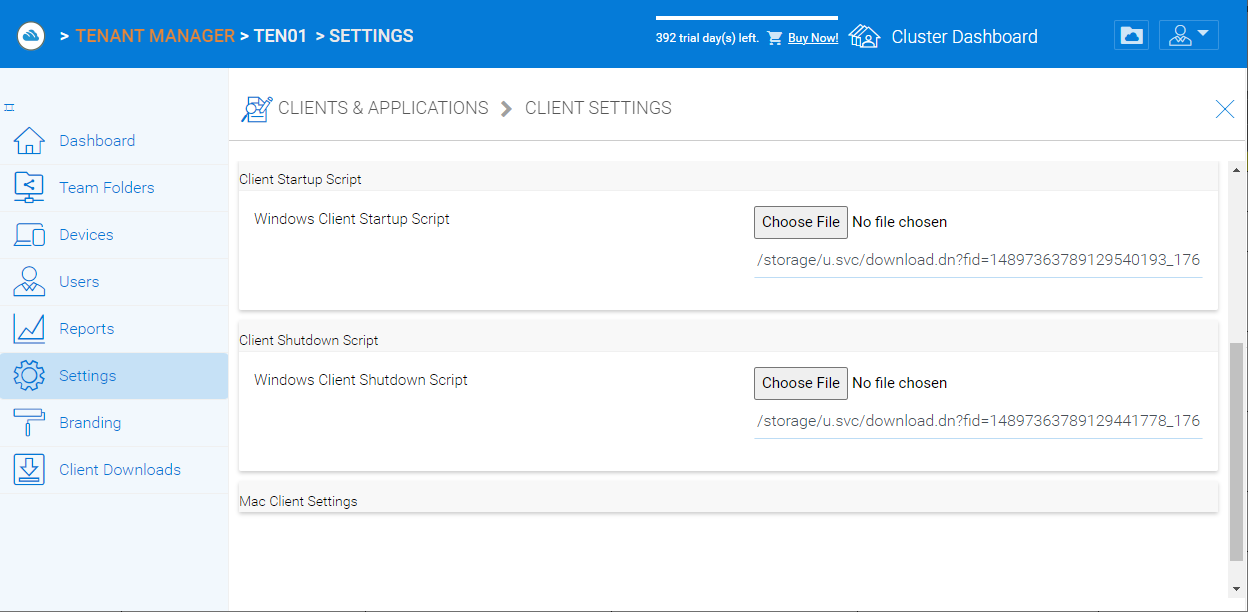Close the Client Settings panel
Image resolution: width=1248 pixels, height=612 pixels.
point(1224,109)
